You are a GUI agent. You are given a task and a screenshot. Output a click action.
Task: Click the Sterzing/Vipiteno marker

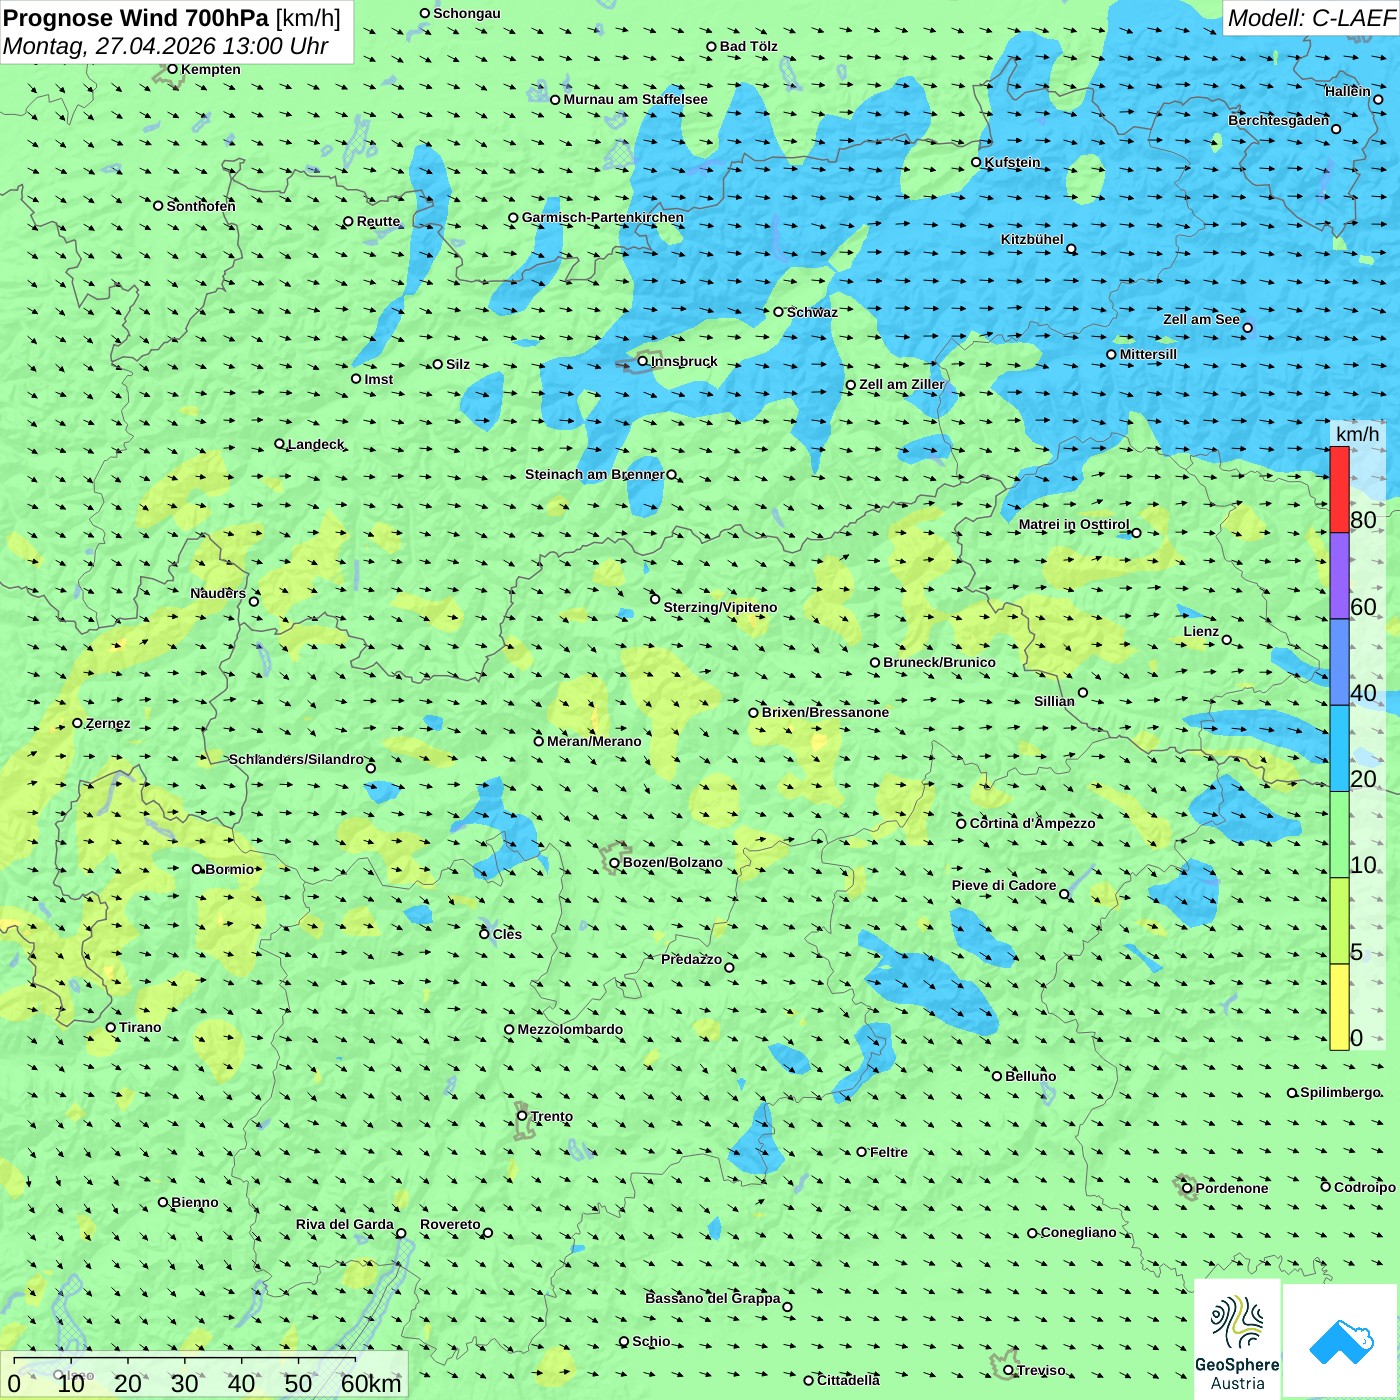(x=655, y=599)
